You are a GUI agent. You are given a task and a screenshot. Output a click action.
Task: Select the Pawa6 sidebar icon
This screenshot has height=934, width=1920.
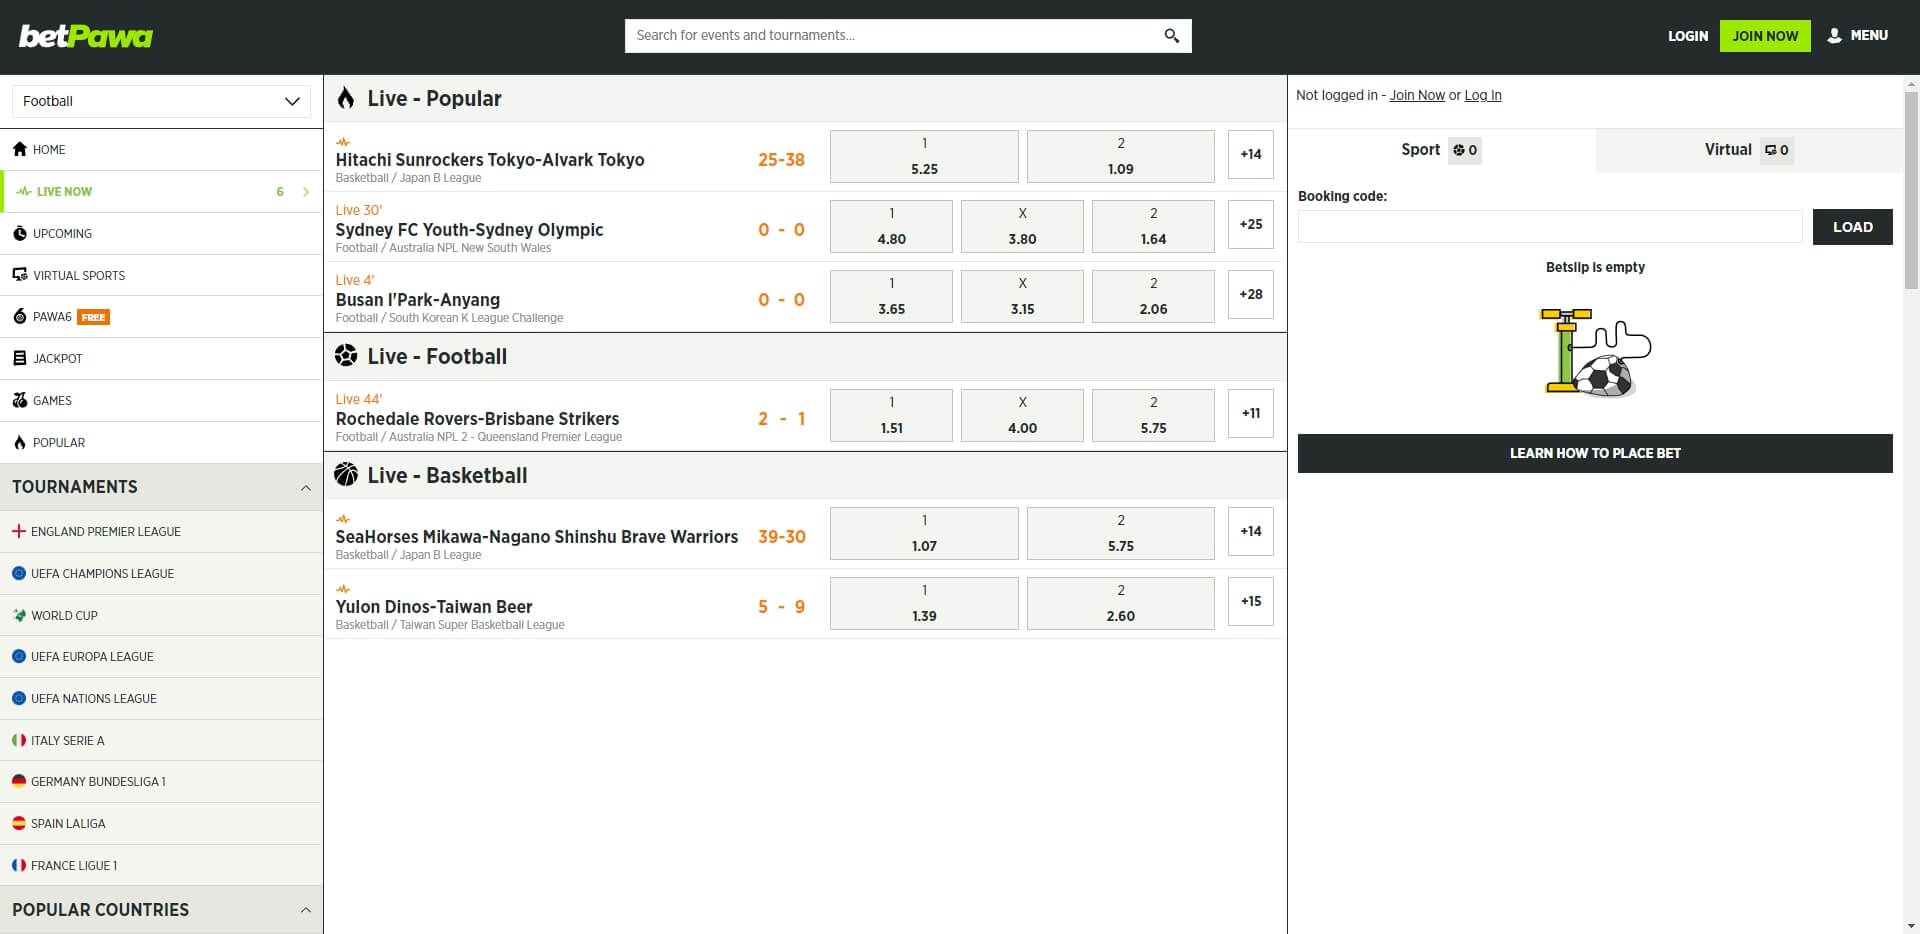point(20,316)
